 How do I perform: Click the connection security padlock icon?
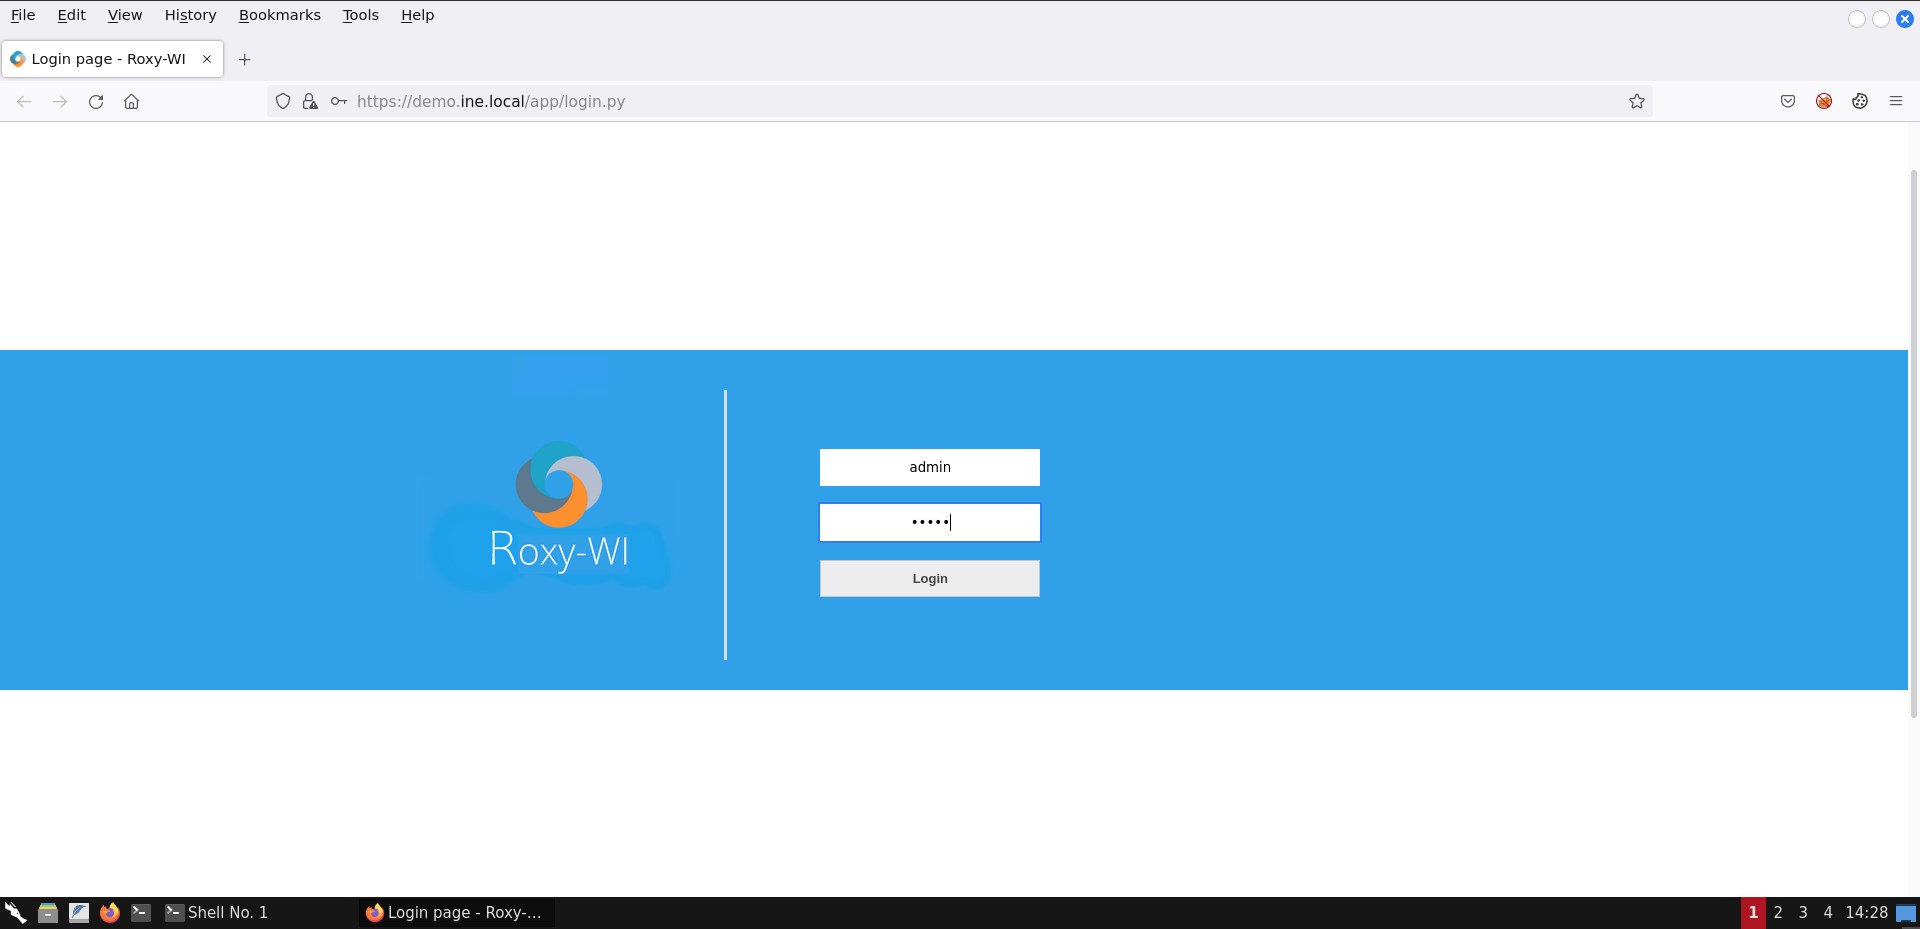(310, 101)
